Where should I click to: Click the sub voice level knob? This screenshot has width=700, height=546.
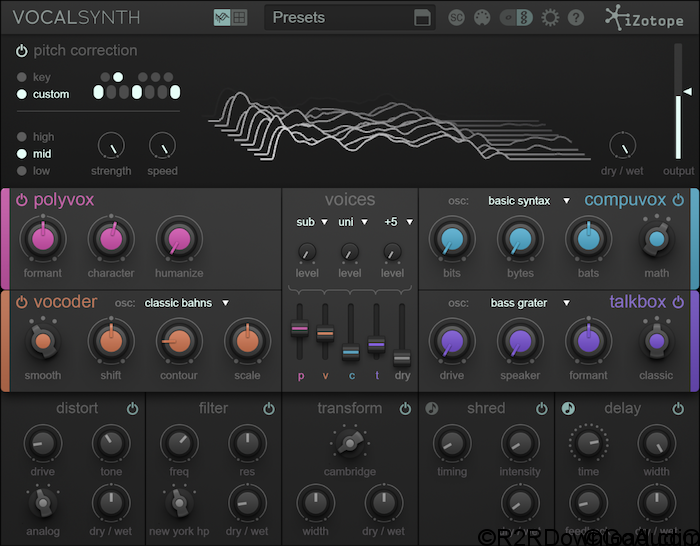pos(307,253)
